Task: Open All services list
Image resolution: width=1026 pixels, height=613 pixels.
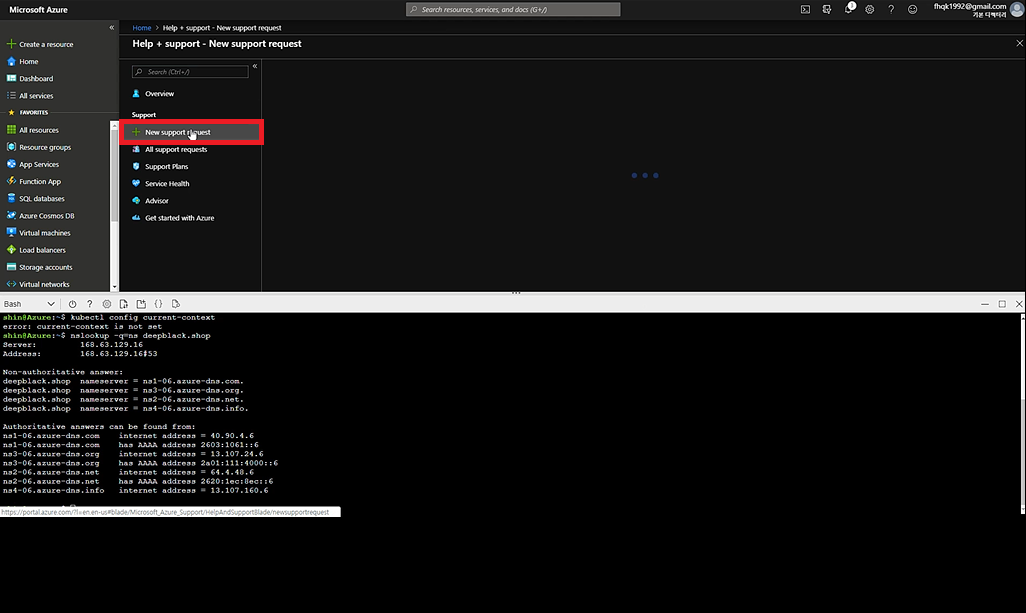Action: 30,96
